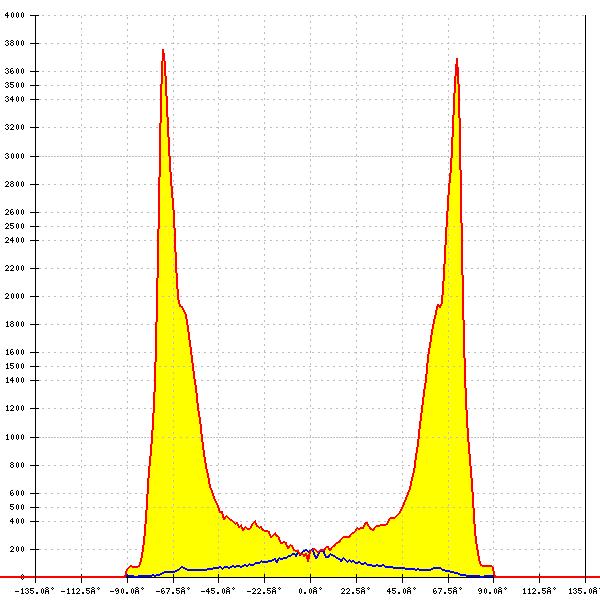
Task: Click the 2500 y-axis label
Action: click(x=15, y=226)
